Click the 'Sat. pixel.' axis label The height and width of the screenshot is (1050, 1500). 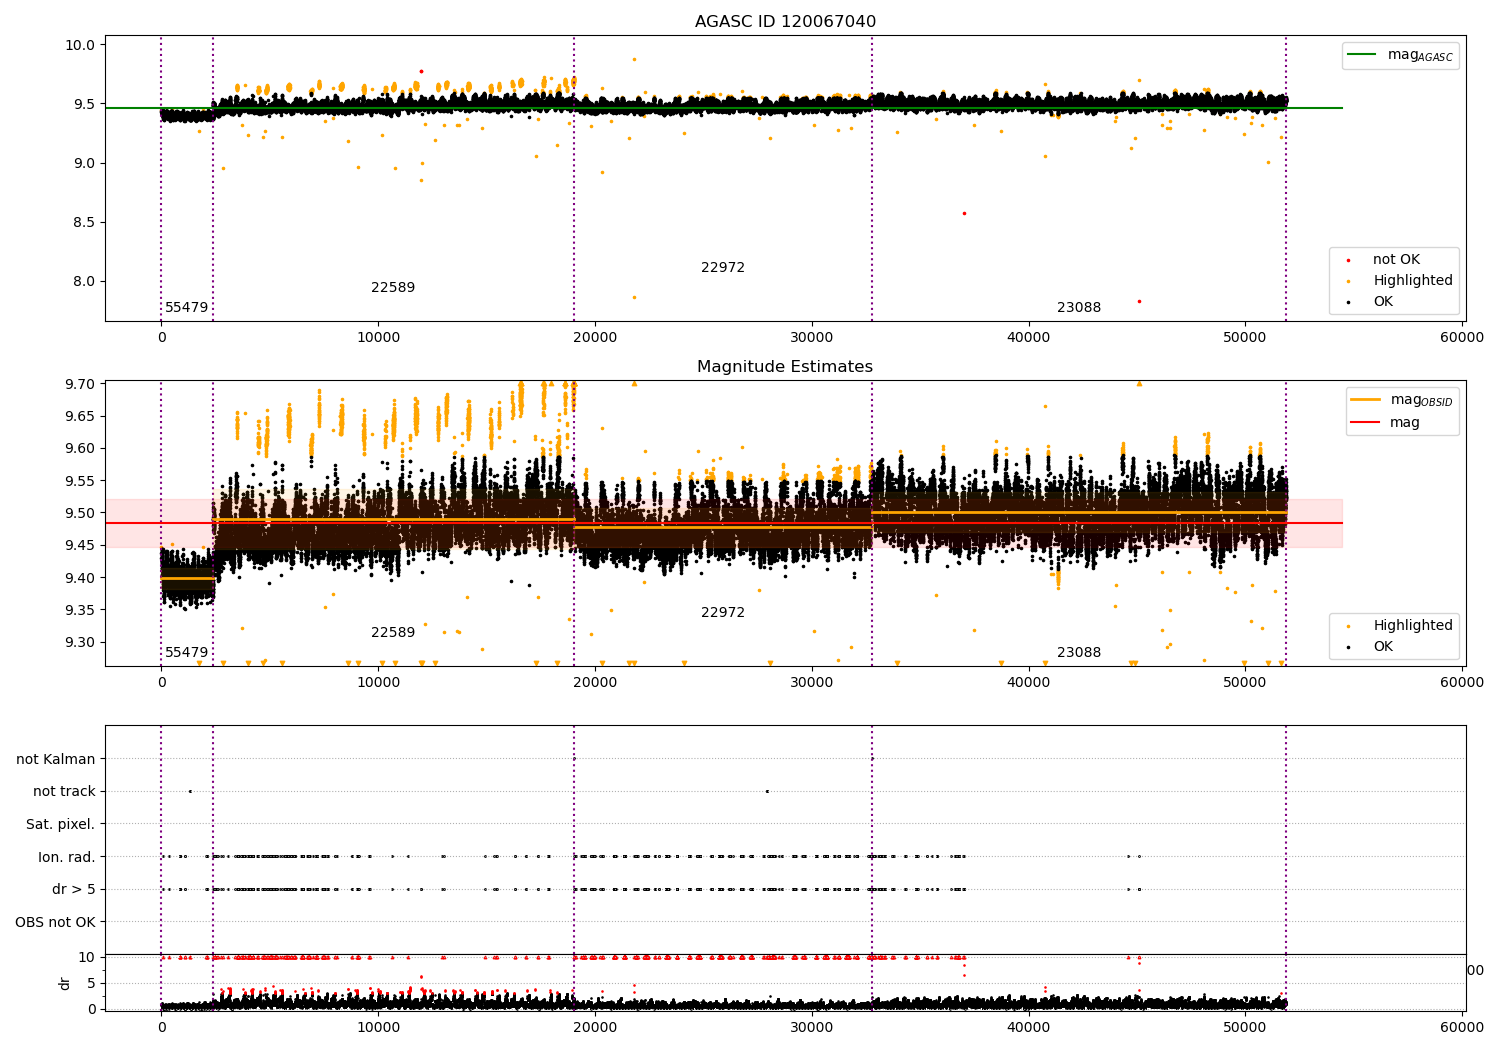tap(61, 824)
